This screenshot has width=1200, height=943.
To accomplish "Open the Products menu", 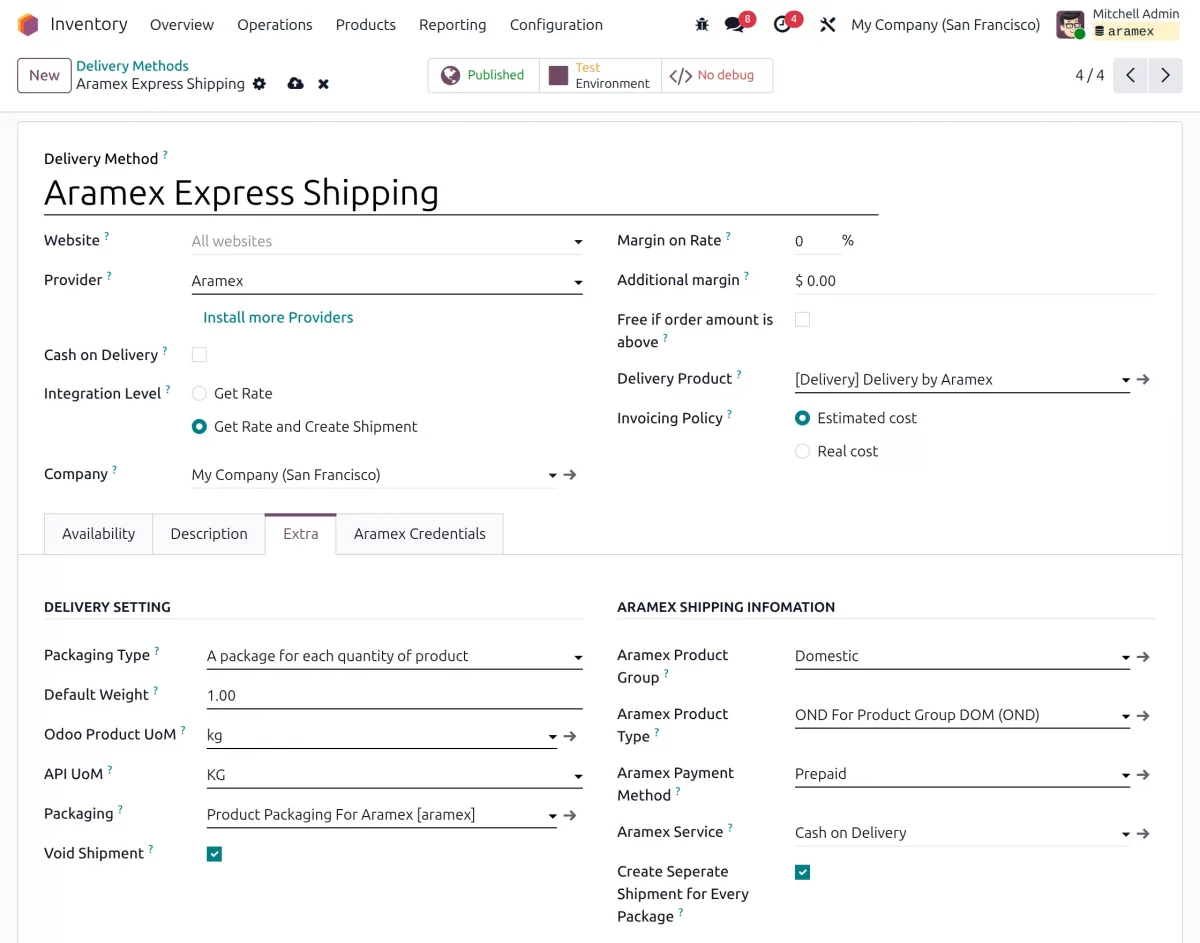I will tap(366, 24).
